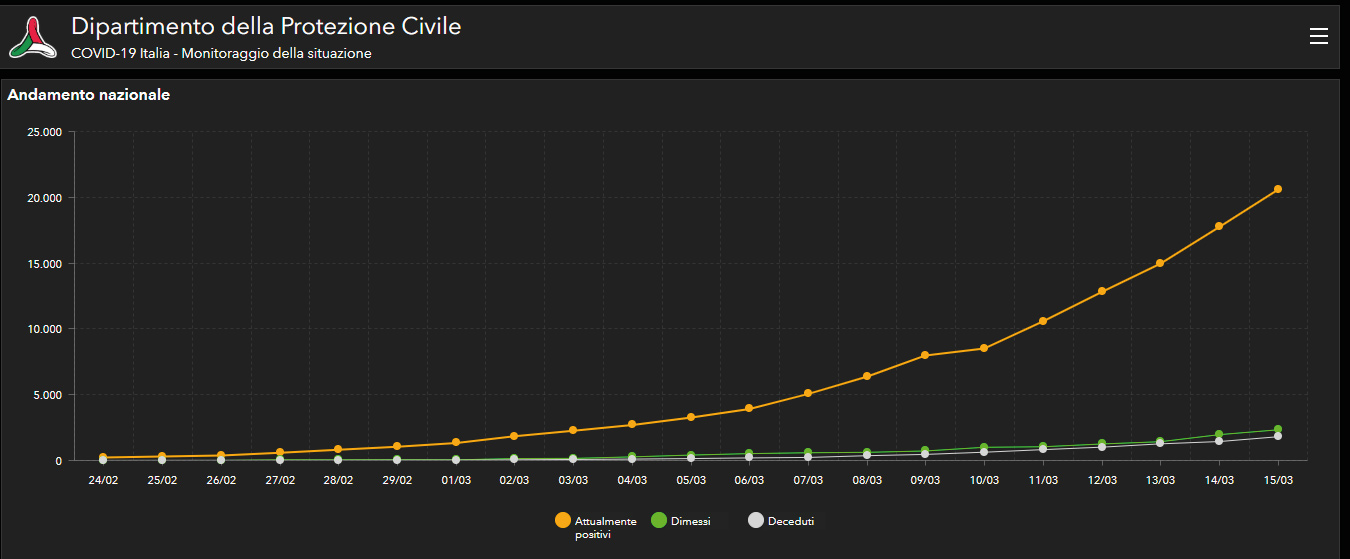Click the gray Deceduti legend dot
The width and height of the screenshot is (1350, 559).
(x=756, y=520)
